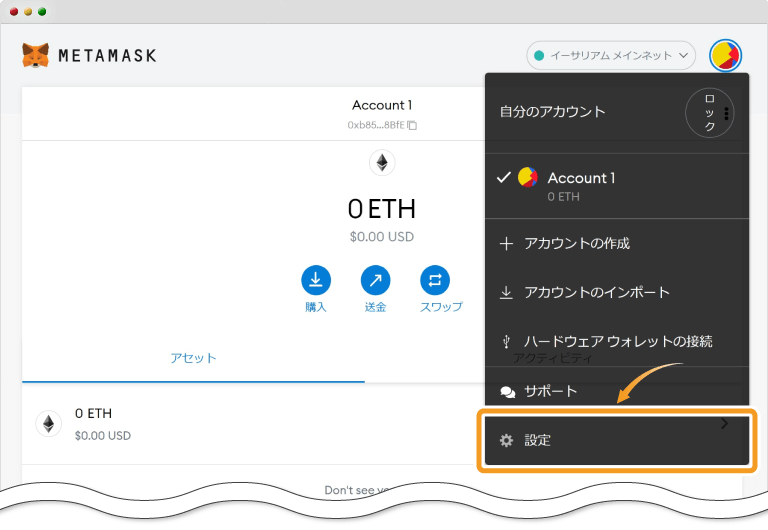Select Account 1 in the account menu

[617, 186]
